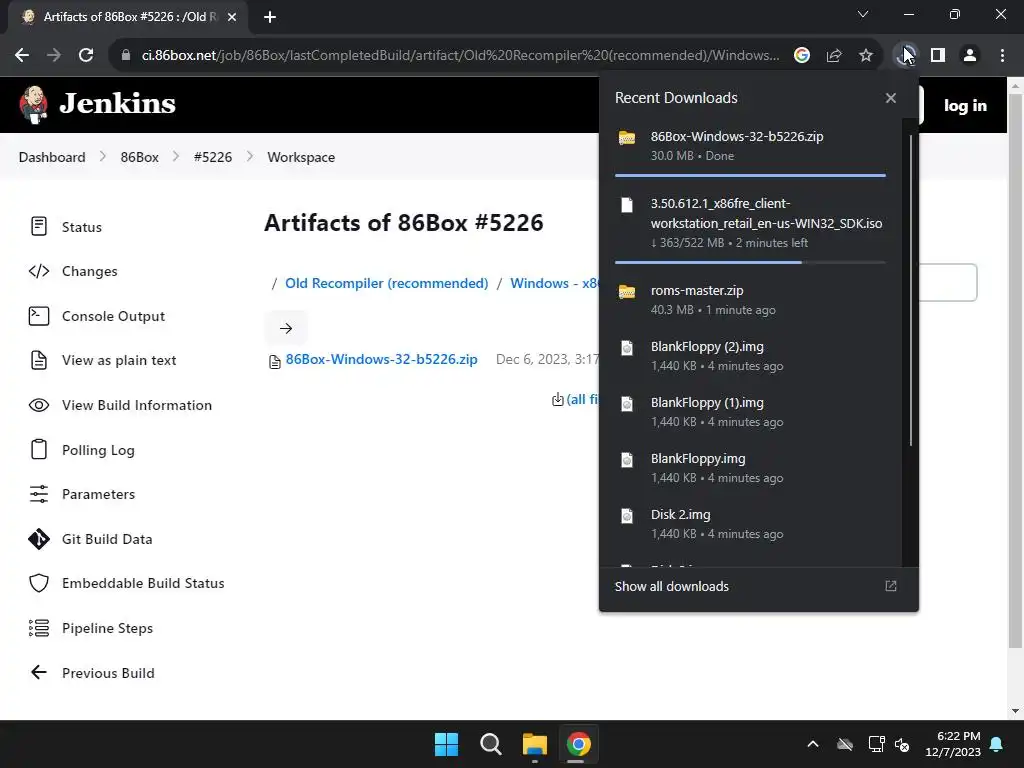Open a new browser tab
1024x768 pixels.
270,17
